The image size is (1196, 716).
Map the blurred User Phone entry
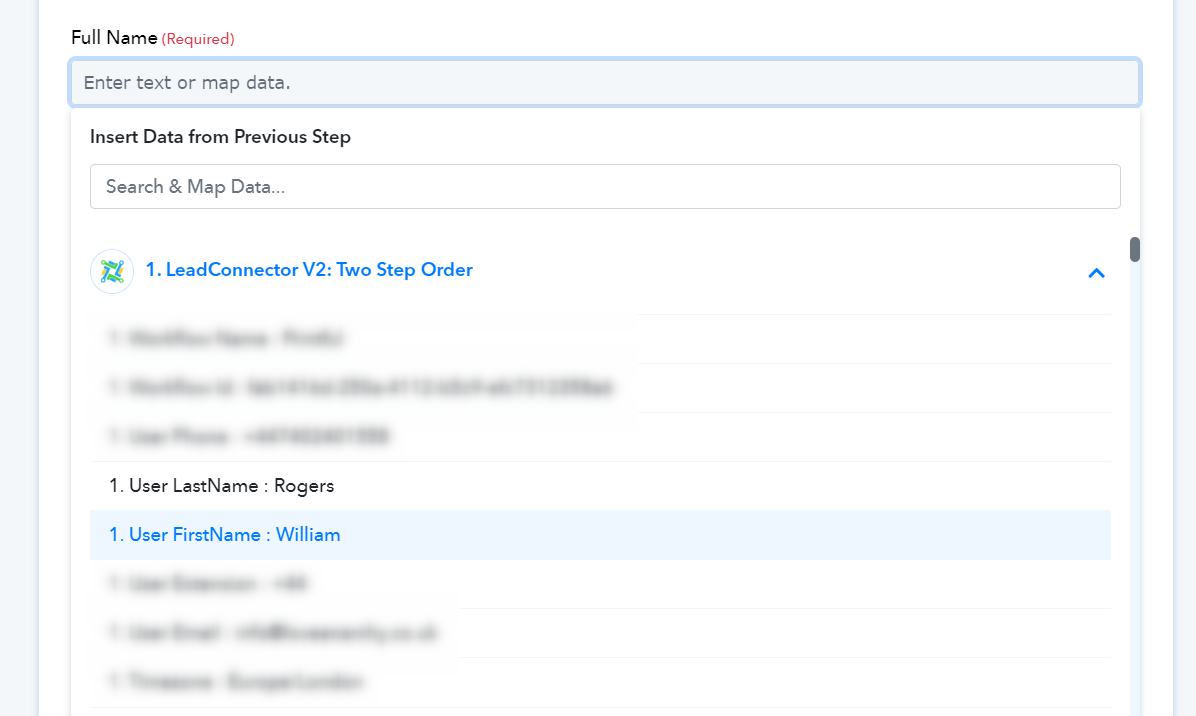pos(249,437)
